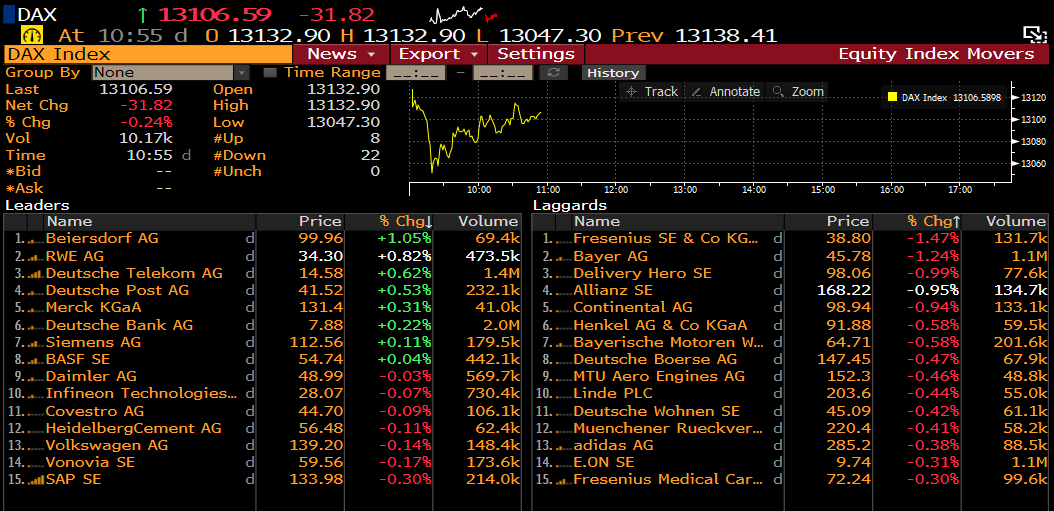Sort Laggards by Volume column header
The width and height of the screenshot is (1054, 511).
point(1006,221)
